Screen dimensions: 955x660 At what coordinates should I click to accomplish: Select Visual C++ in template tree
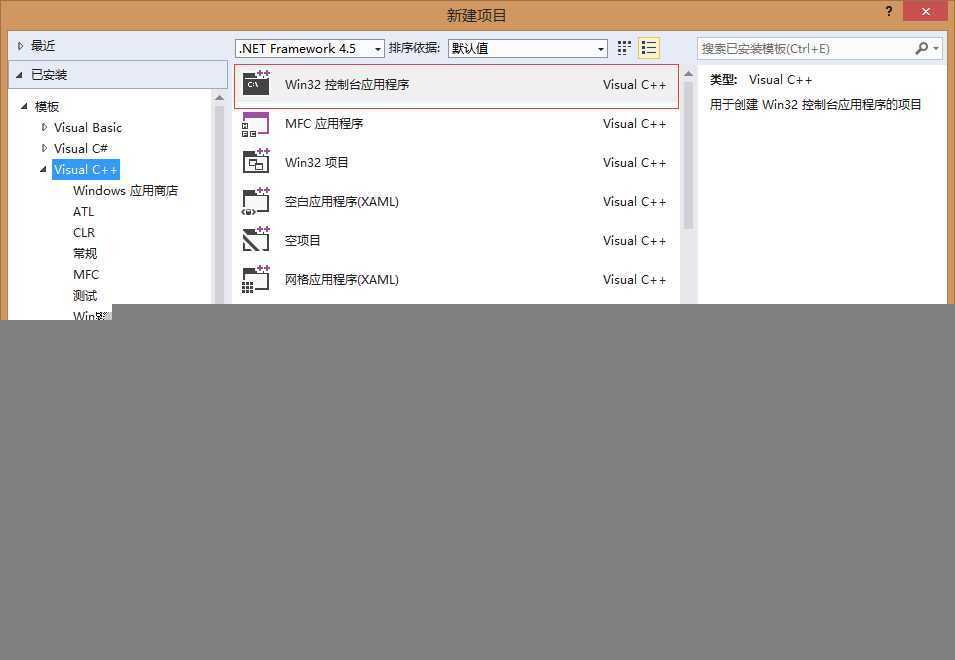86,169
